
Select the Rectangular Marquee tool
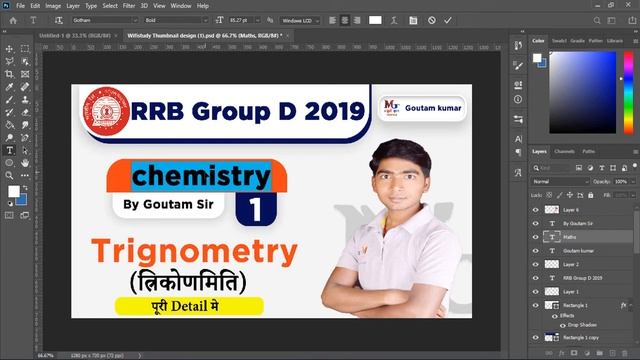[25, 49]
